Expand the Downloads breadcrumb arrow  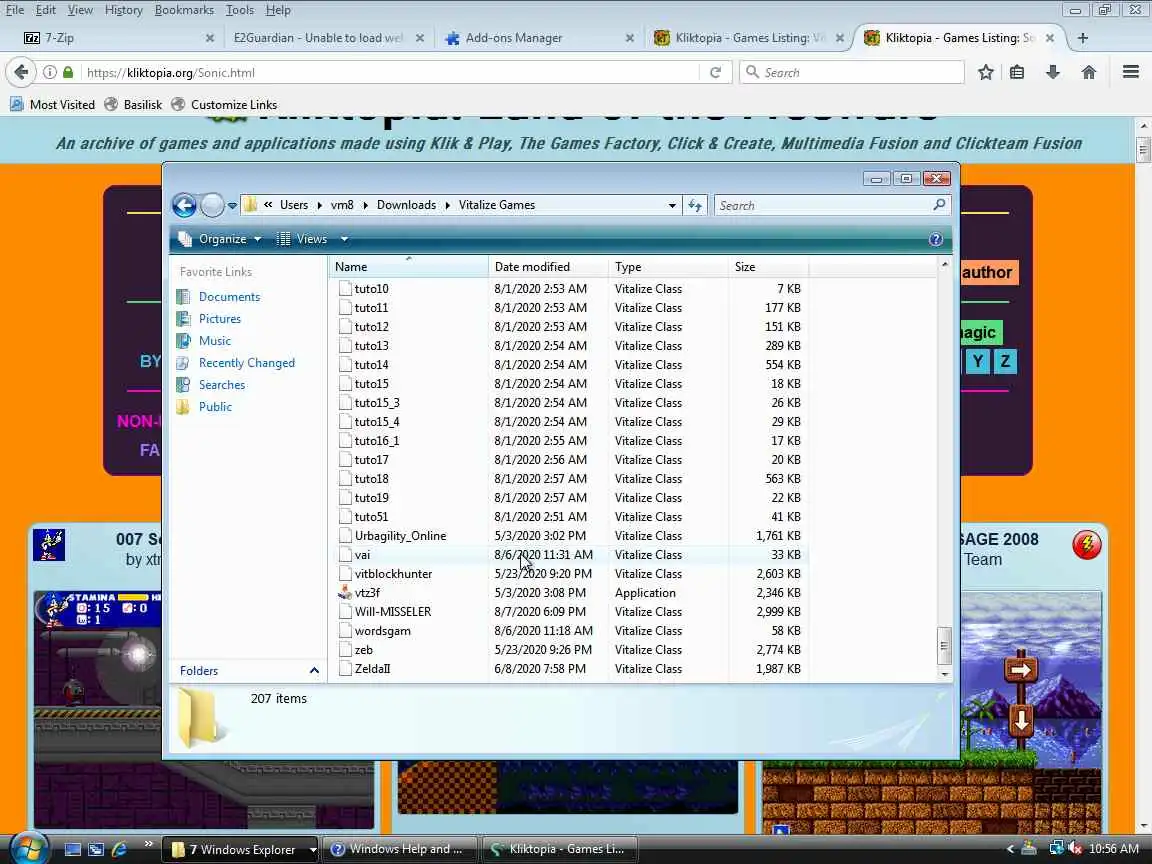coord(447,205)
